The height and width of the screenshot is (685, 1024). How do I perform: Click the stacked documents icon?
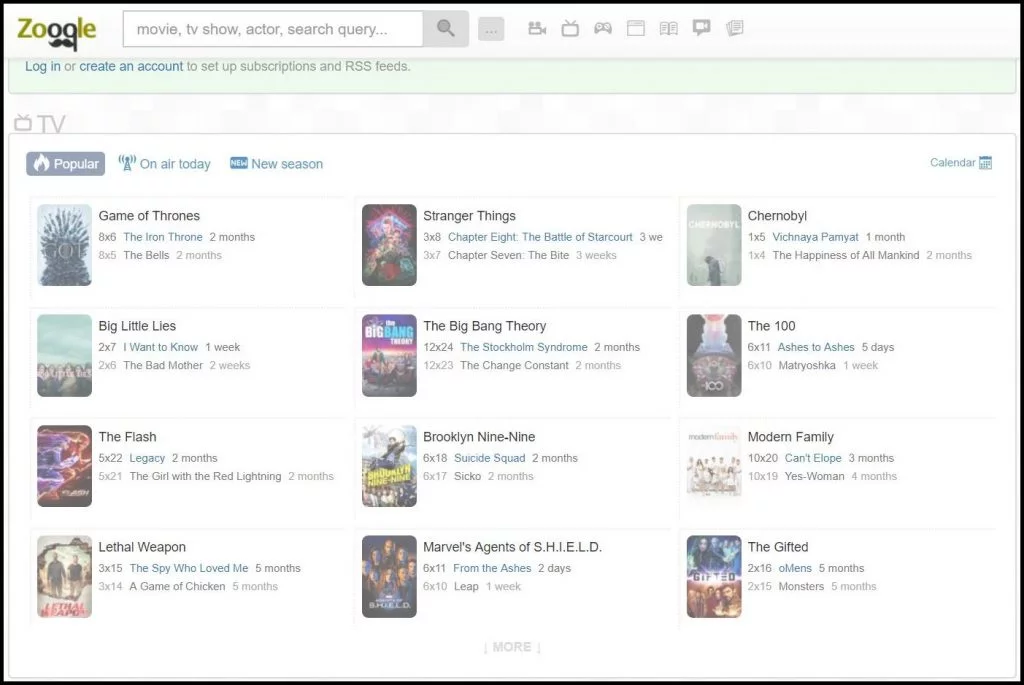click(734, 29)
